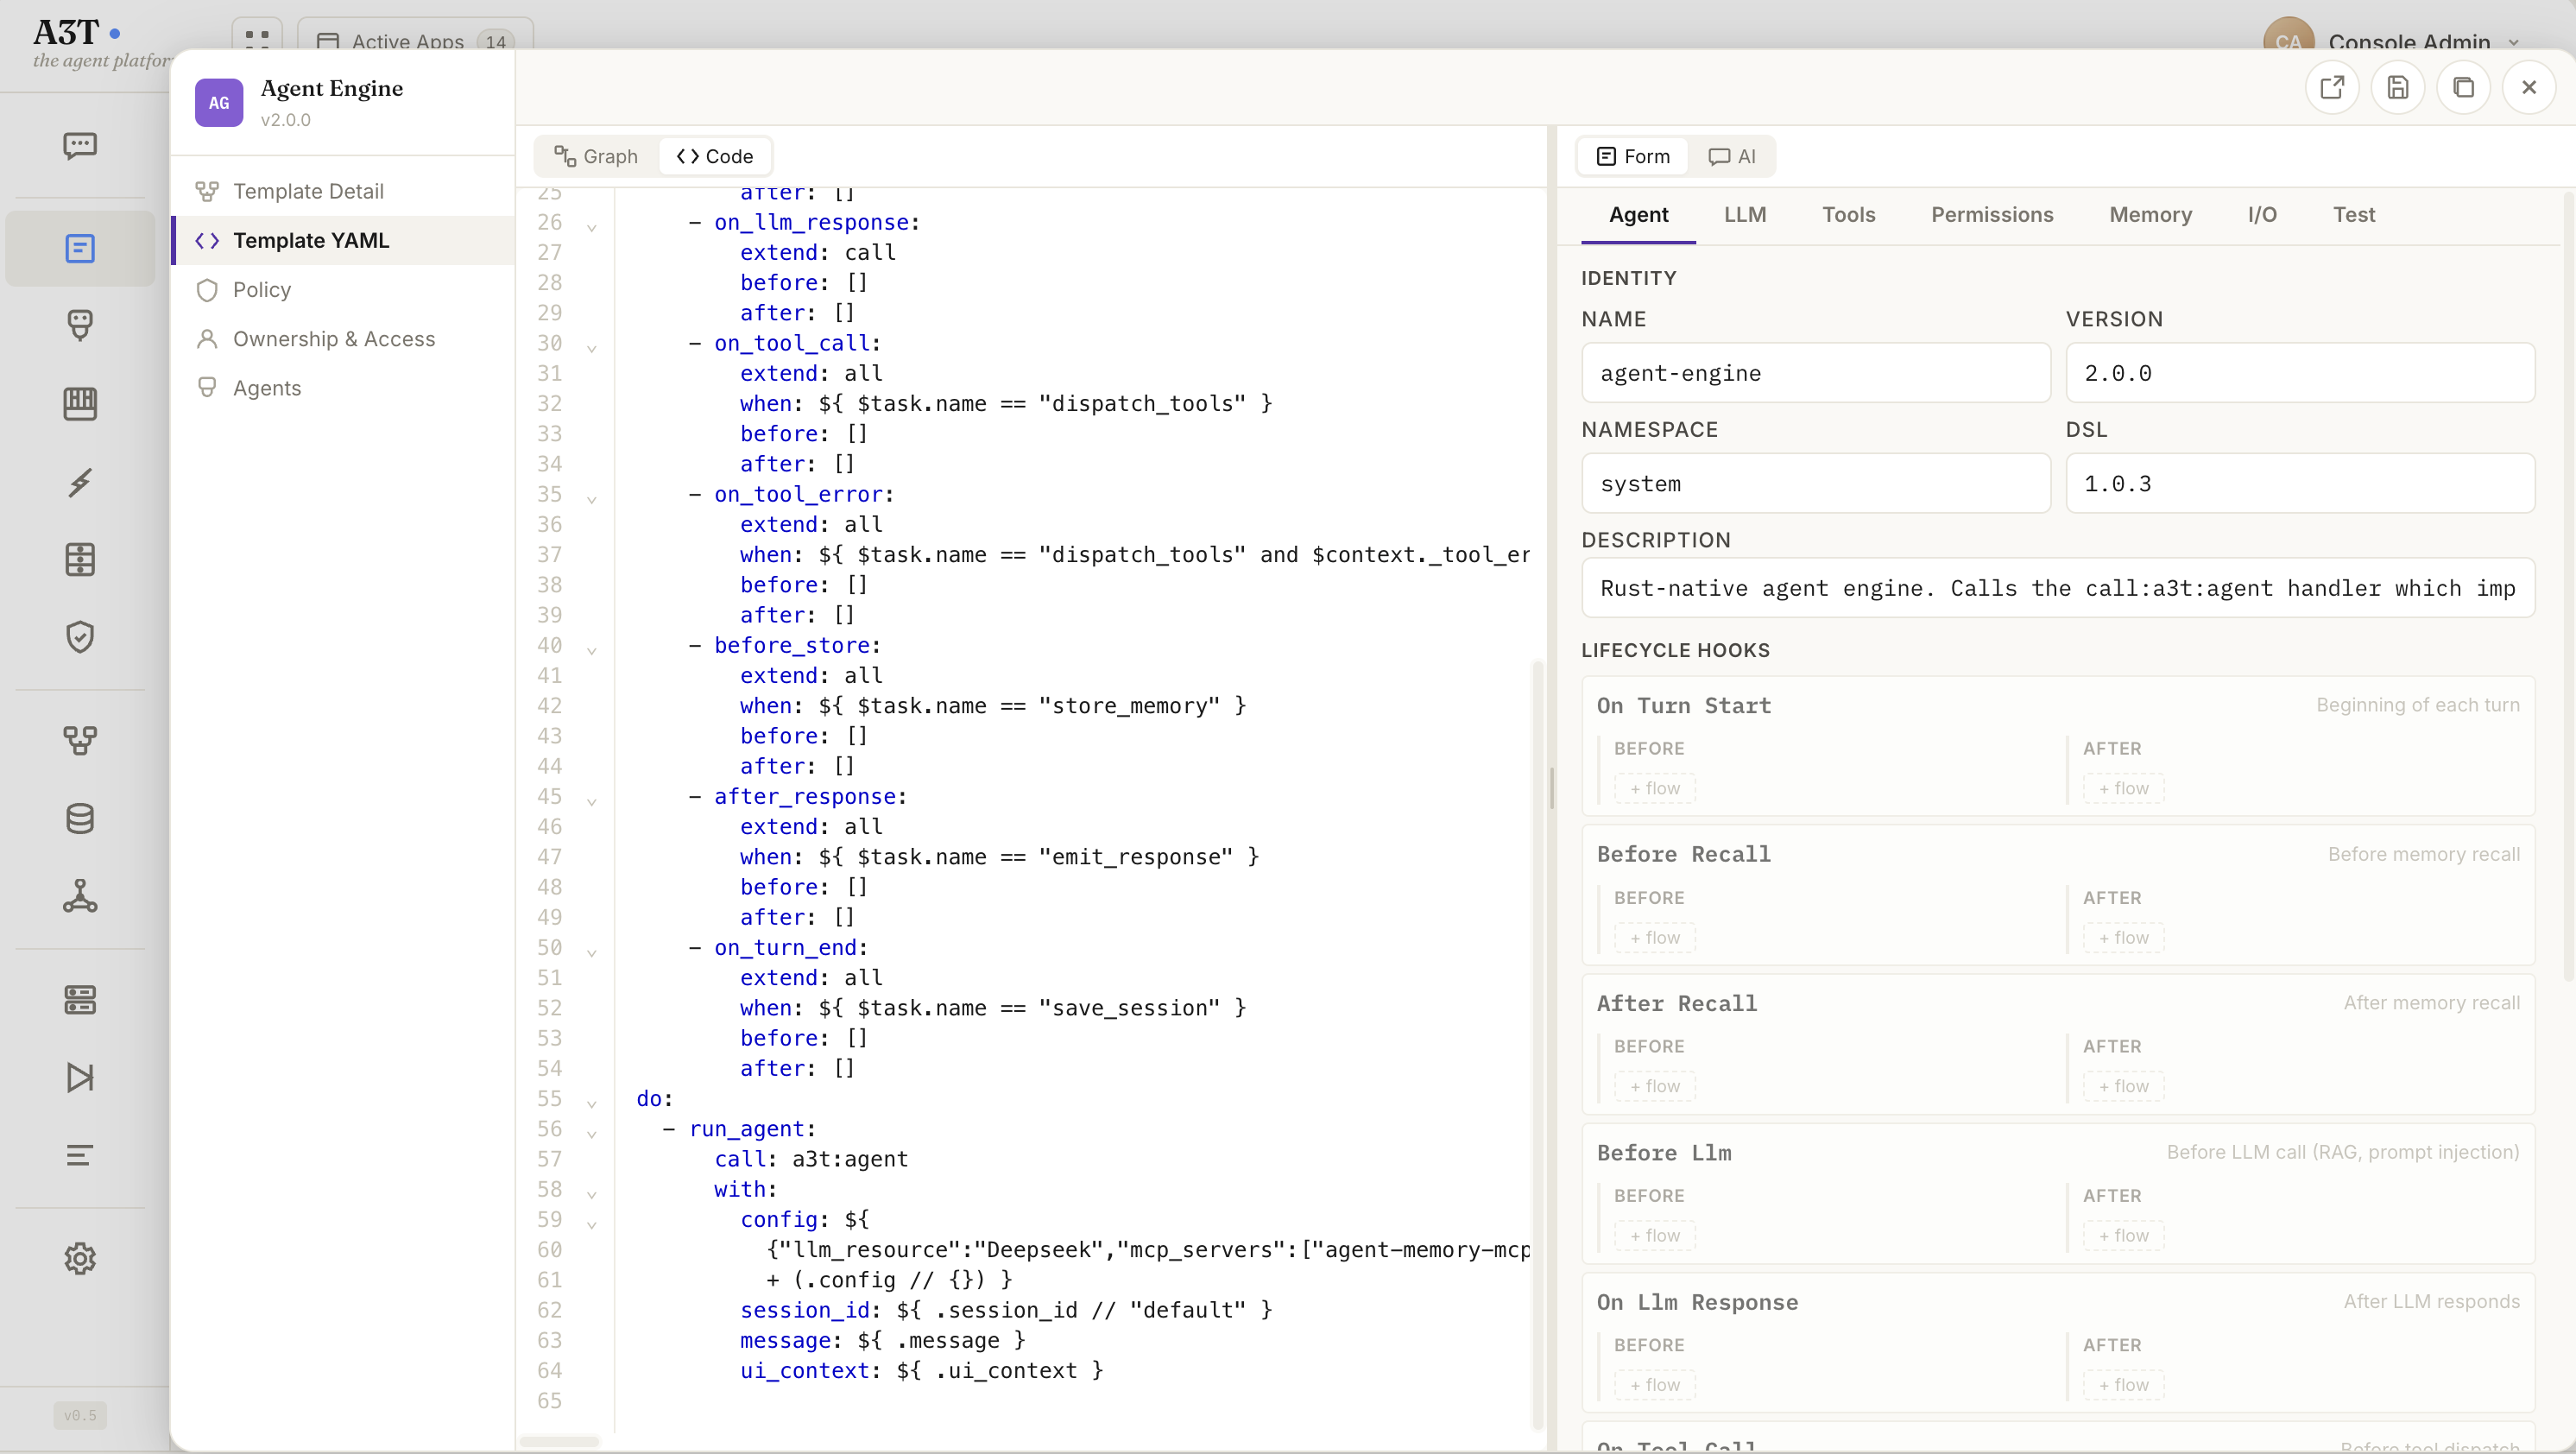Add before flow to Before Recall

[x=1655, y=937]
